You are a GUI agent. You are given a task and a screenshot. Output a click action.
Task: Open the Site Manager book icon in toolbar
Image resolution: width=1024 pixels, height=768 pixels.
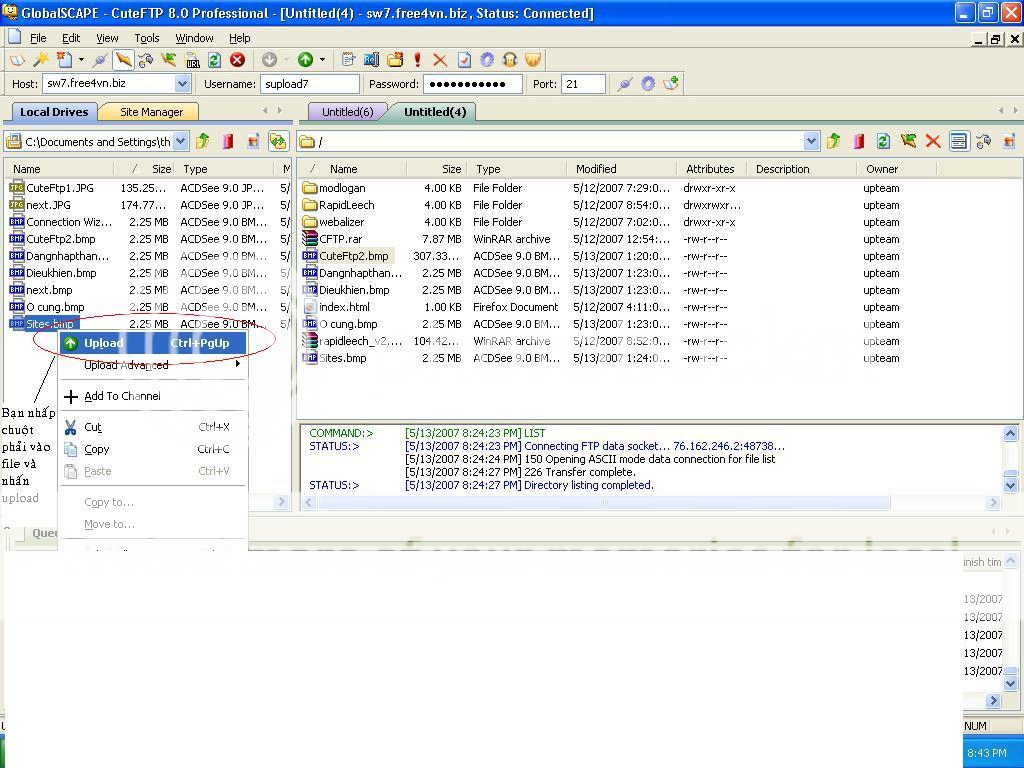18,60
